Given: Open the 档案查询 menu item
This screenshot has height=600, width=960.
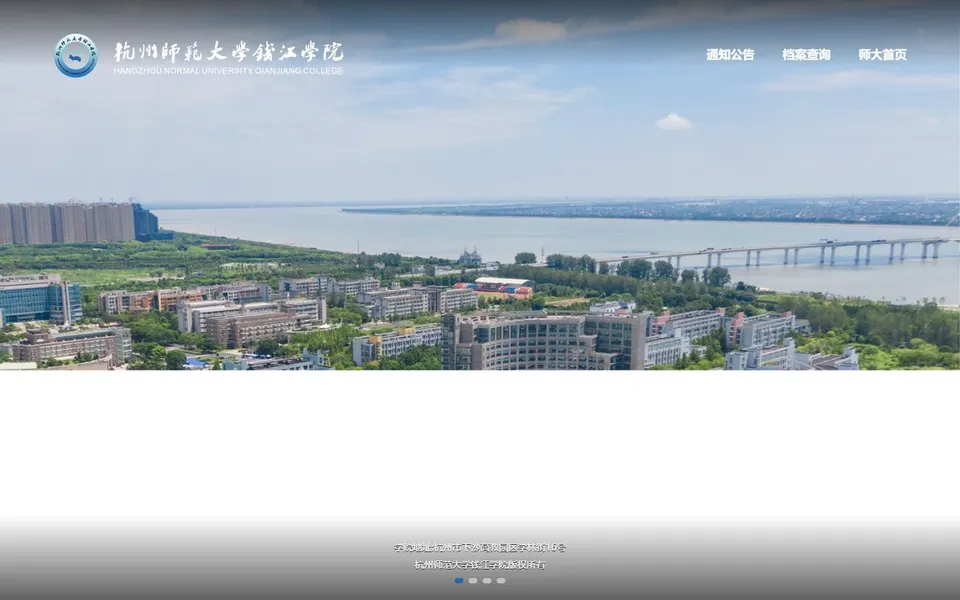Looking at the screenshot, I should click(806, 54).
